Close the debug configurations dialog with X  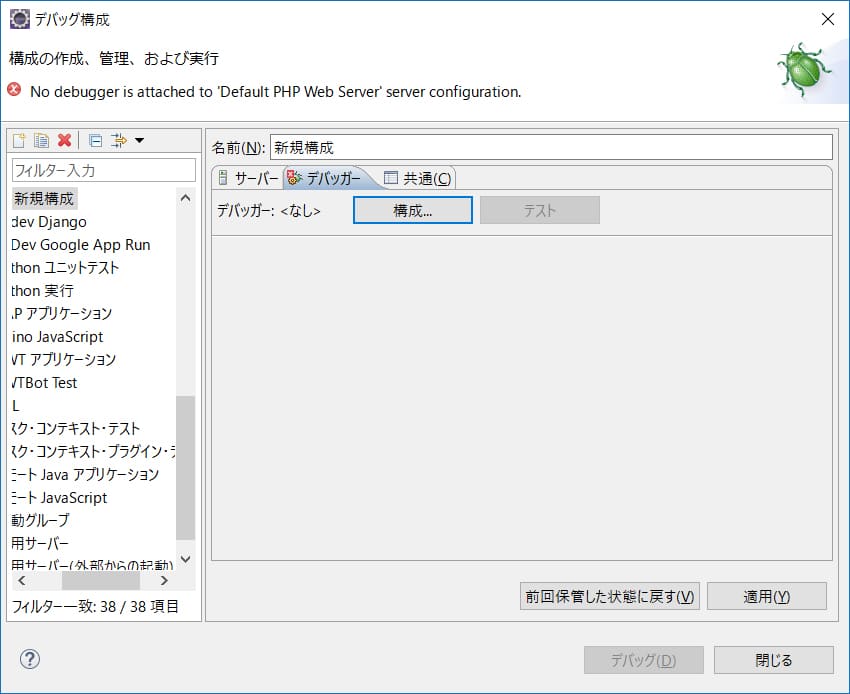[827, 19]
